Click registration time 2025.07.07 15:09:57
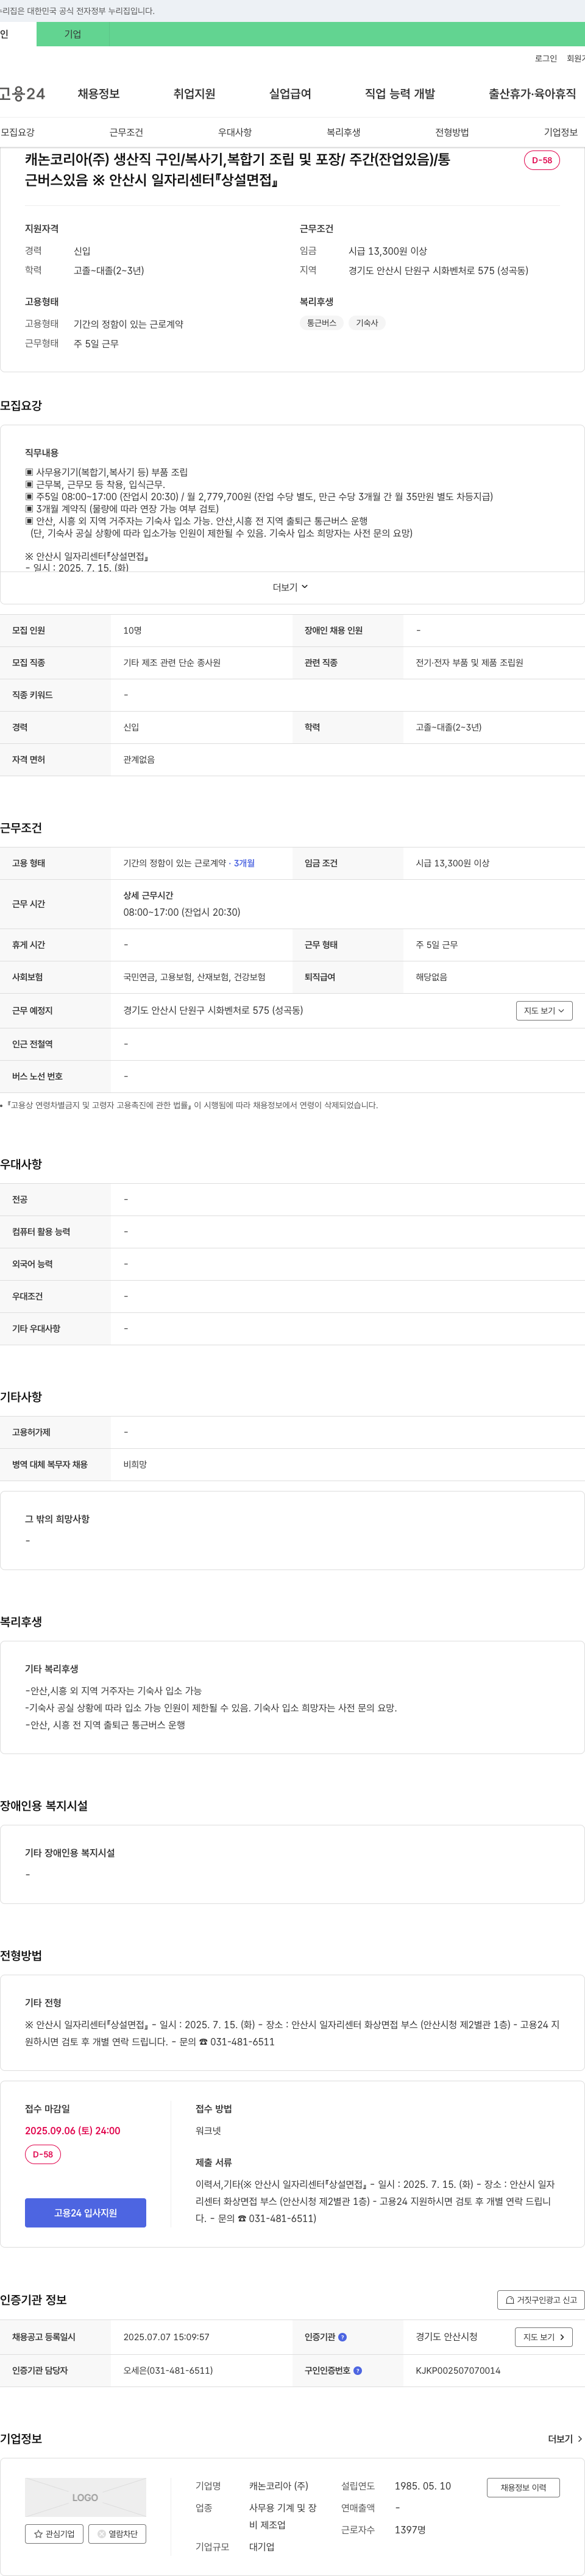 166,2337
